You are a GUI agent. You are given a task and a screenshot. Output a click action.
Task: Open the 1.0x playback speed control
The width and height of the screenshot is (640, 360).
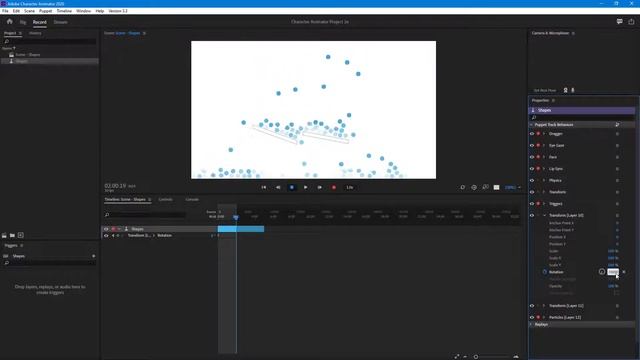(x=350, y=187)
